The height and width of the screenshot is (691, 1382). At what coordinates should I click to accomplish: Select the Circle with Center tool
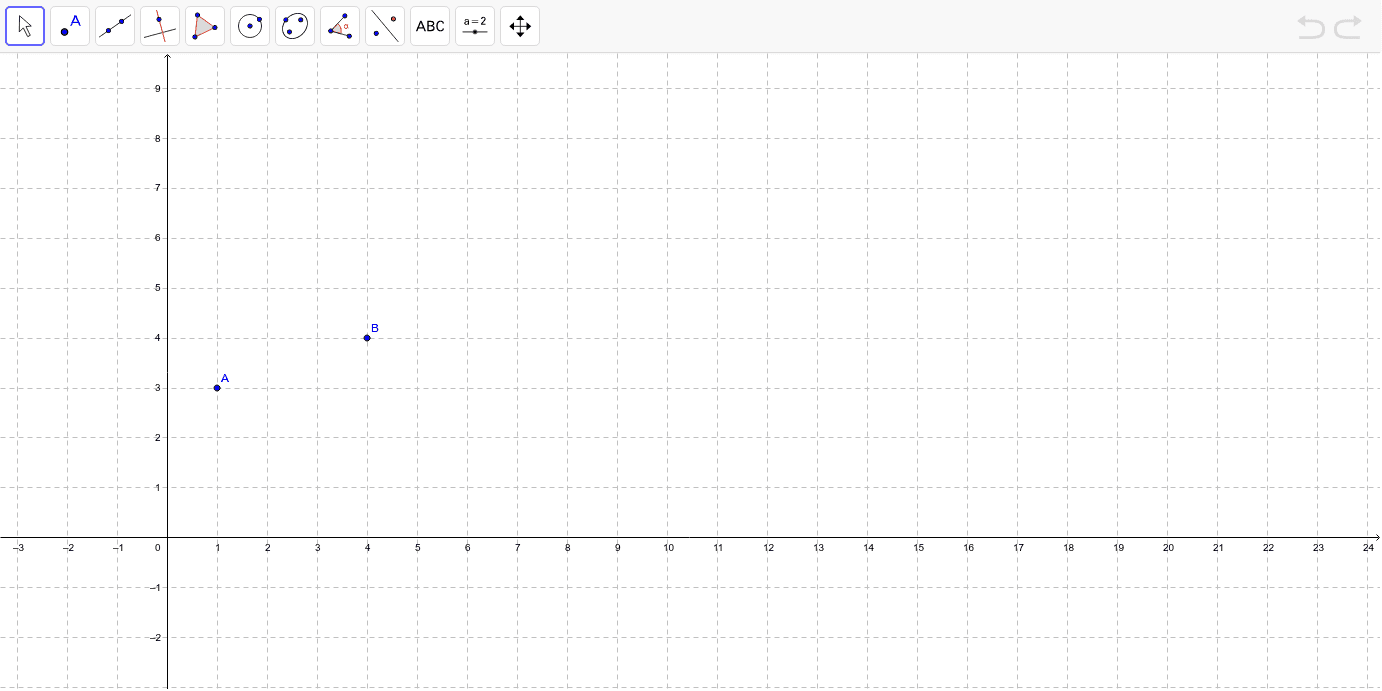click(250, 26)
